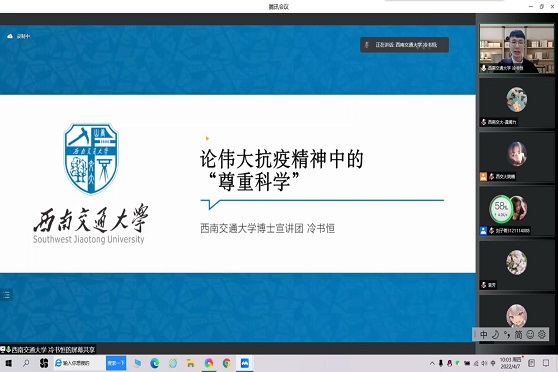Open Google Chrome from the taskbar
The width and height of the screenshot is (558, 372).
click(x=227, y=363)
